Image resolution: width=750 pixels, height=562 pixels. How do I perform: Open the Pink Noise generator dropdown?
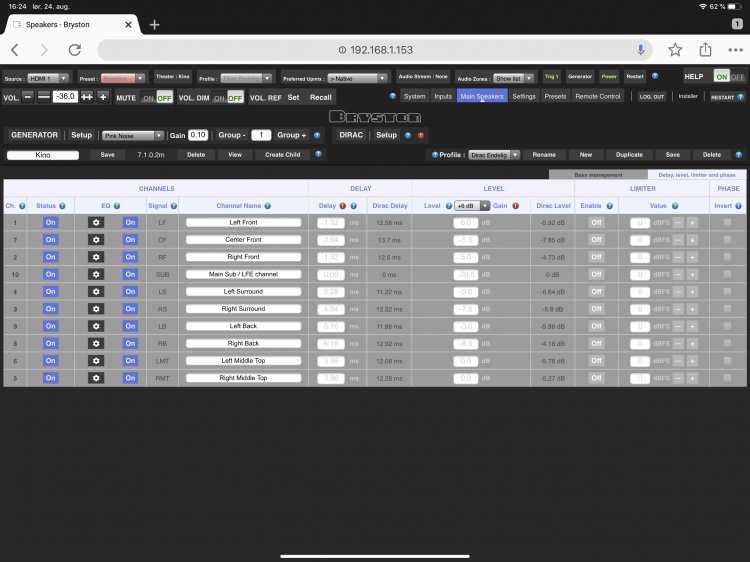pyautogui.click(x=132, y=136)
